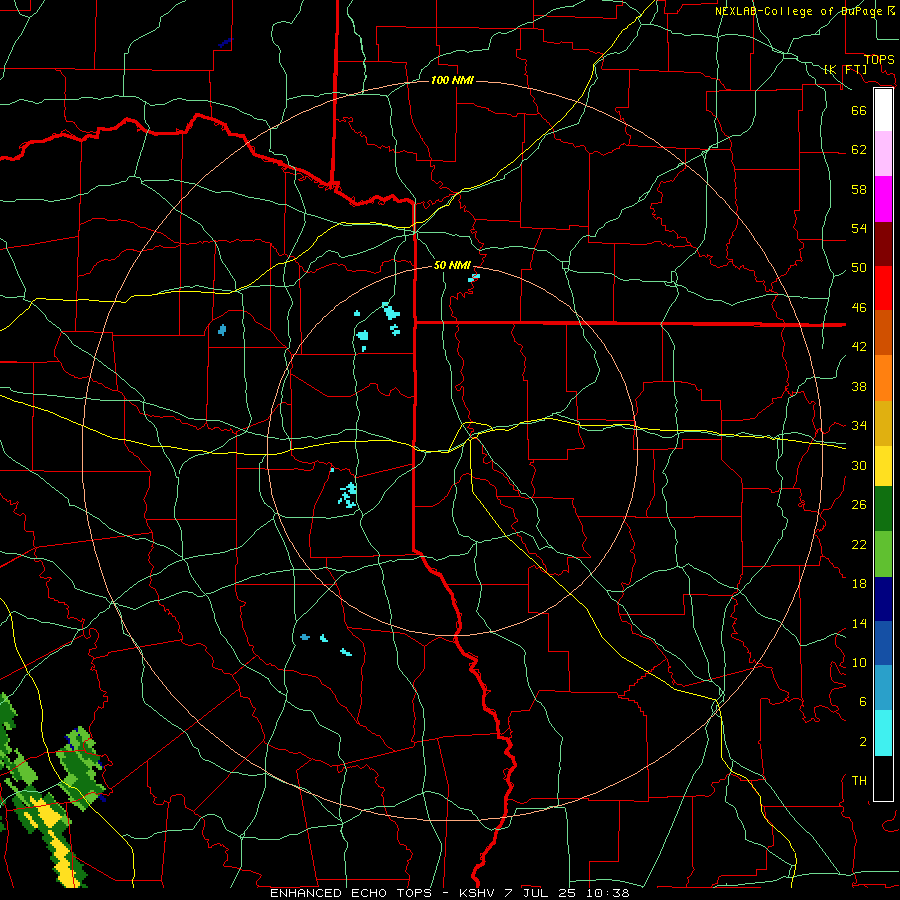The height and width of the screenshot is (900, 900).
Task: Click the cyan echo cluster south of radar center-left
Action: 348,496
